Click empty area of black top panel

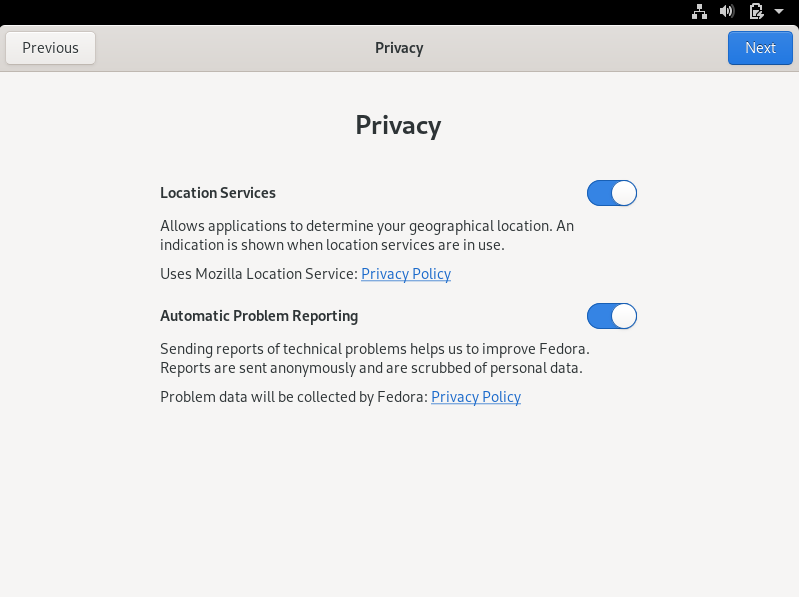(331, 11)
